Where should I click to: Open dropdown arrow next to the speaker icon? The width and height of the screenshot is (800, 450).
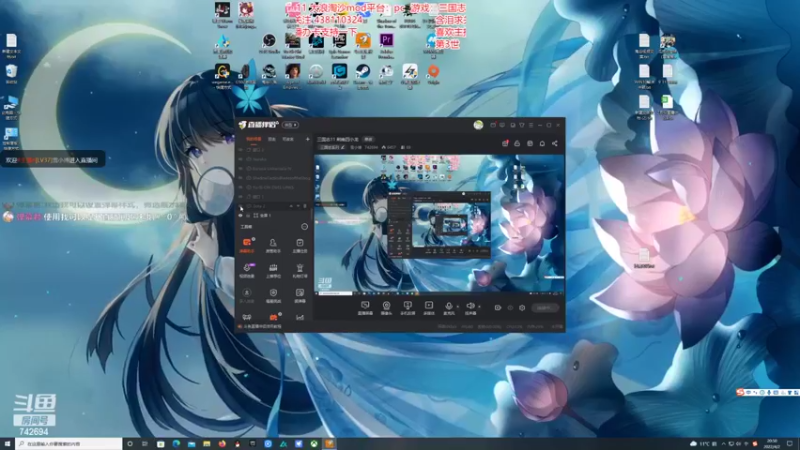(x=479, y=307)
